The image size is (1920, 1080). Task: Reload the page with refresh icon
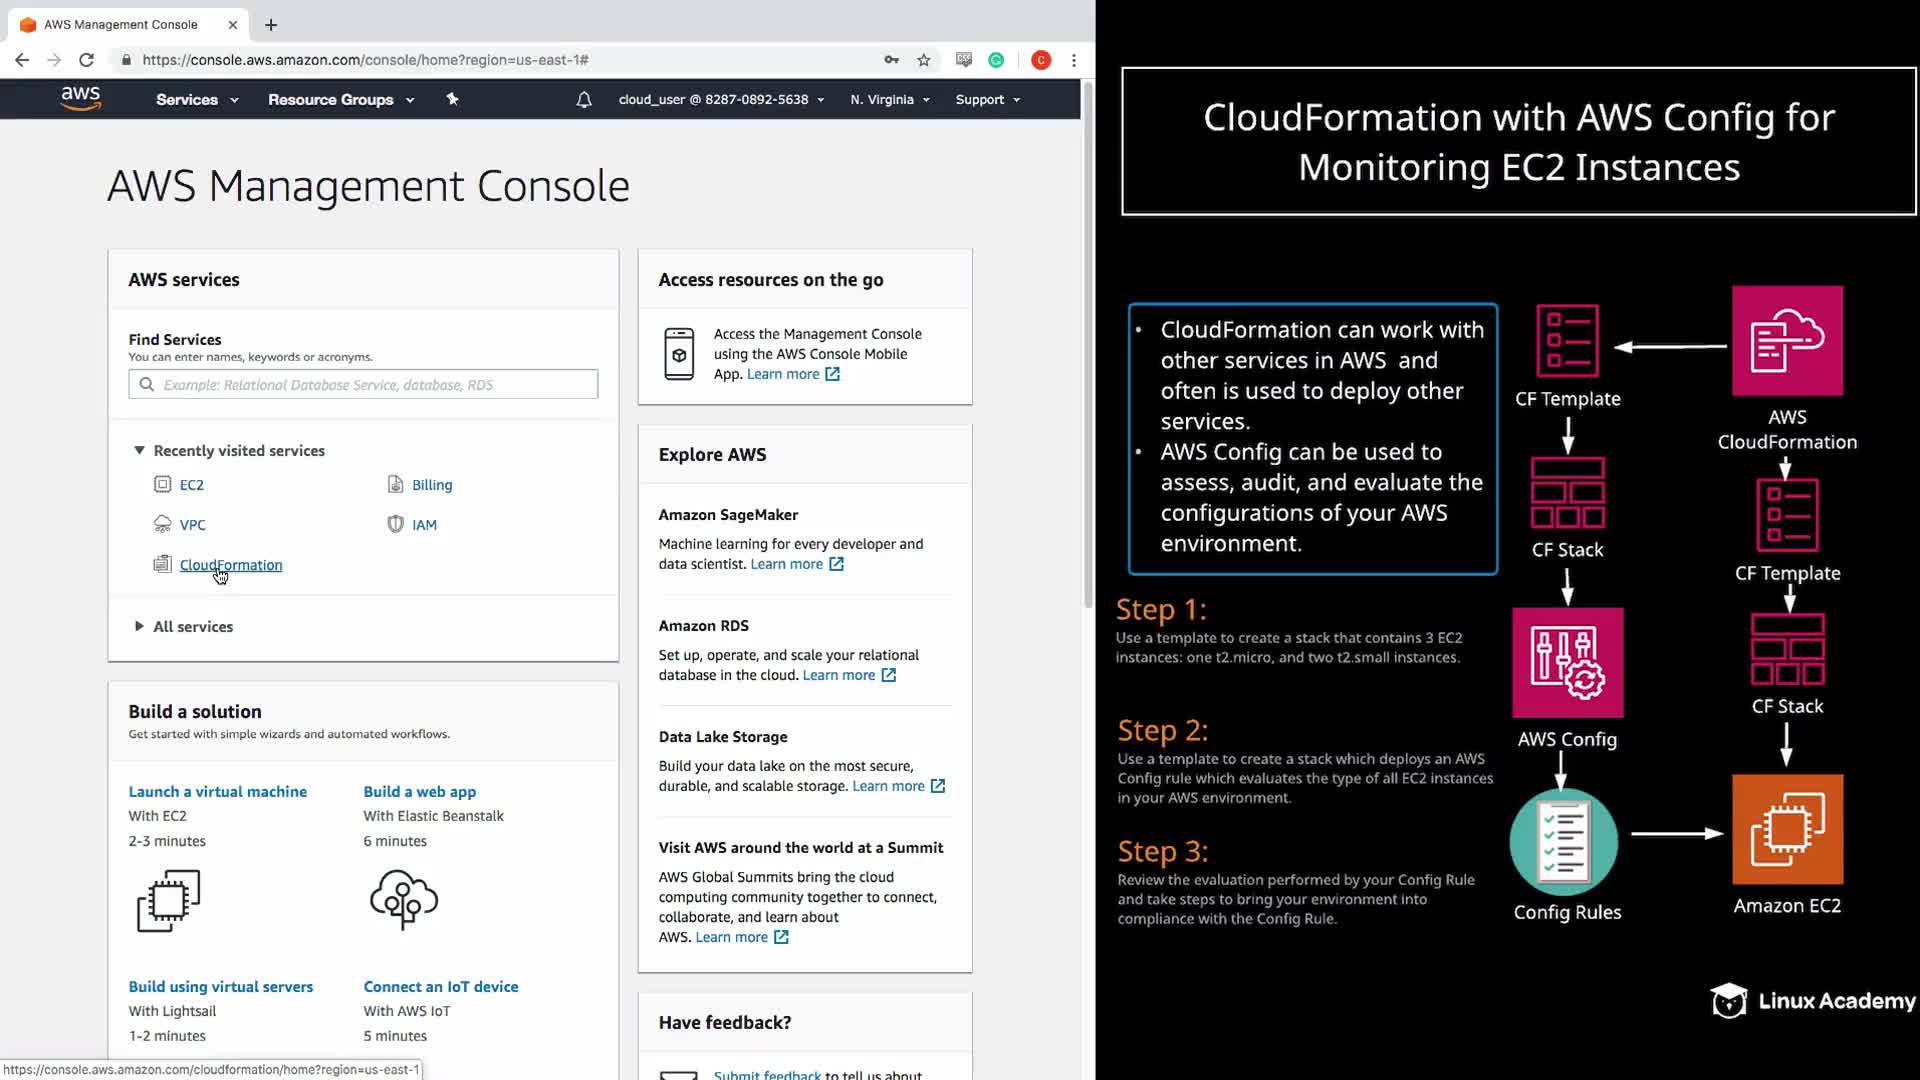[x=87, y=60]
